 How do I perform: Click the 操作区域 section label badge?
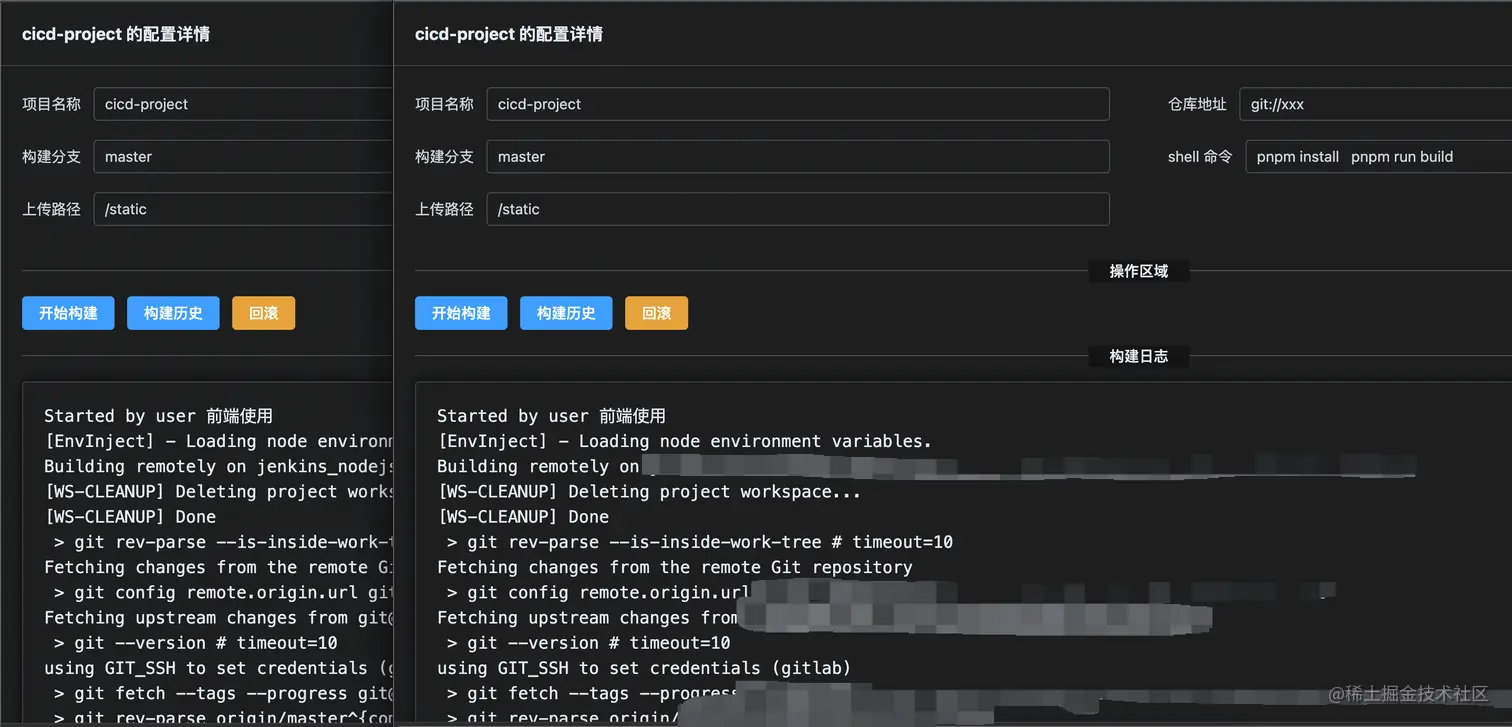[1138, 270]
